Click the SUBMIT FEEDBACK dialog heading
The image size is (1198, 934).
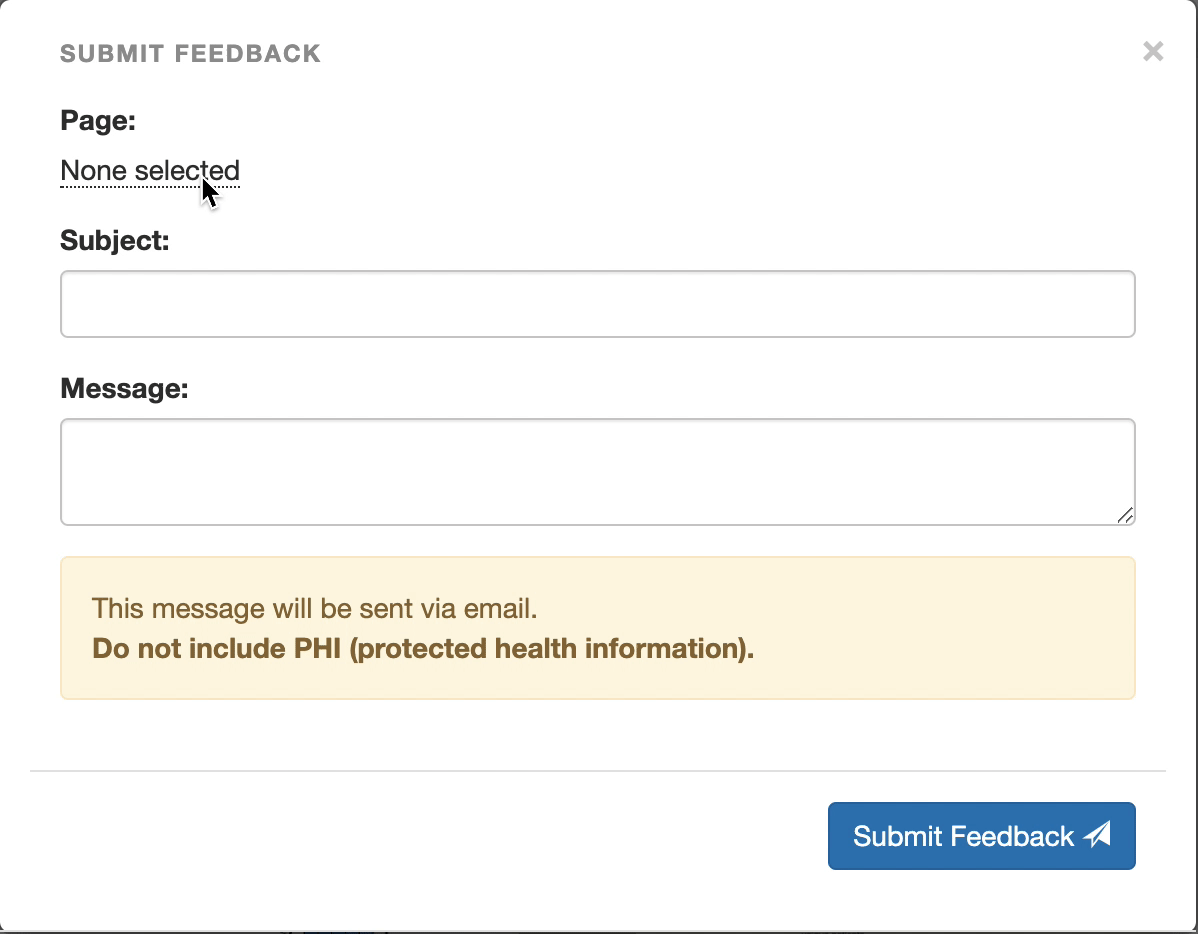pos(190,53)
